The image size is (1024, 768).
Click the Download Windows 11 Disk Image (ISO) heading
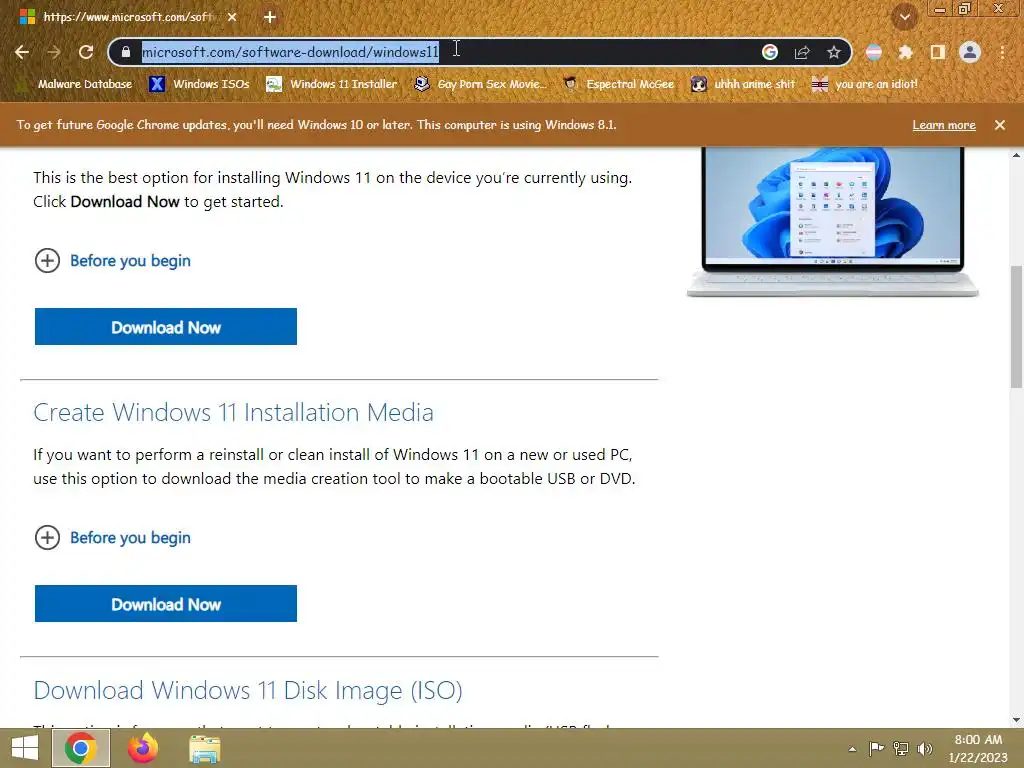pos(248,690)
